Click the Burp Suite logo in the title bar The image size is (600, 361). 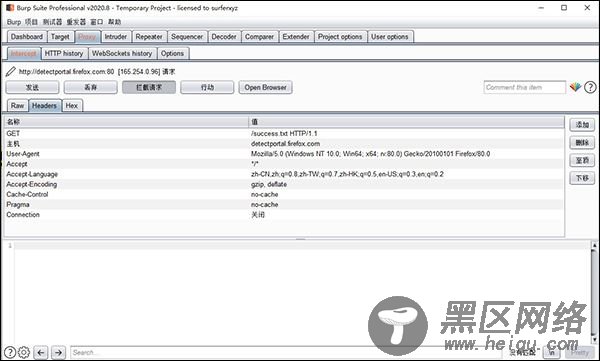pos(10,8)
